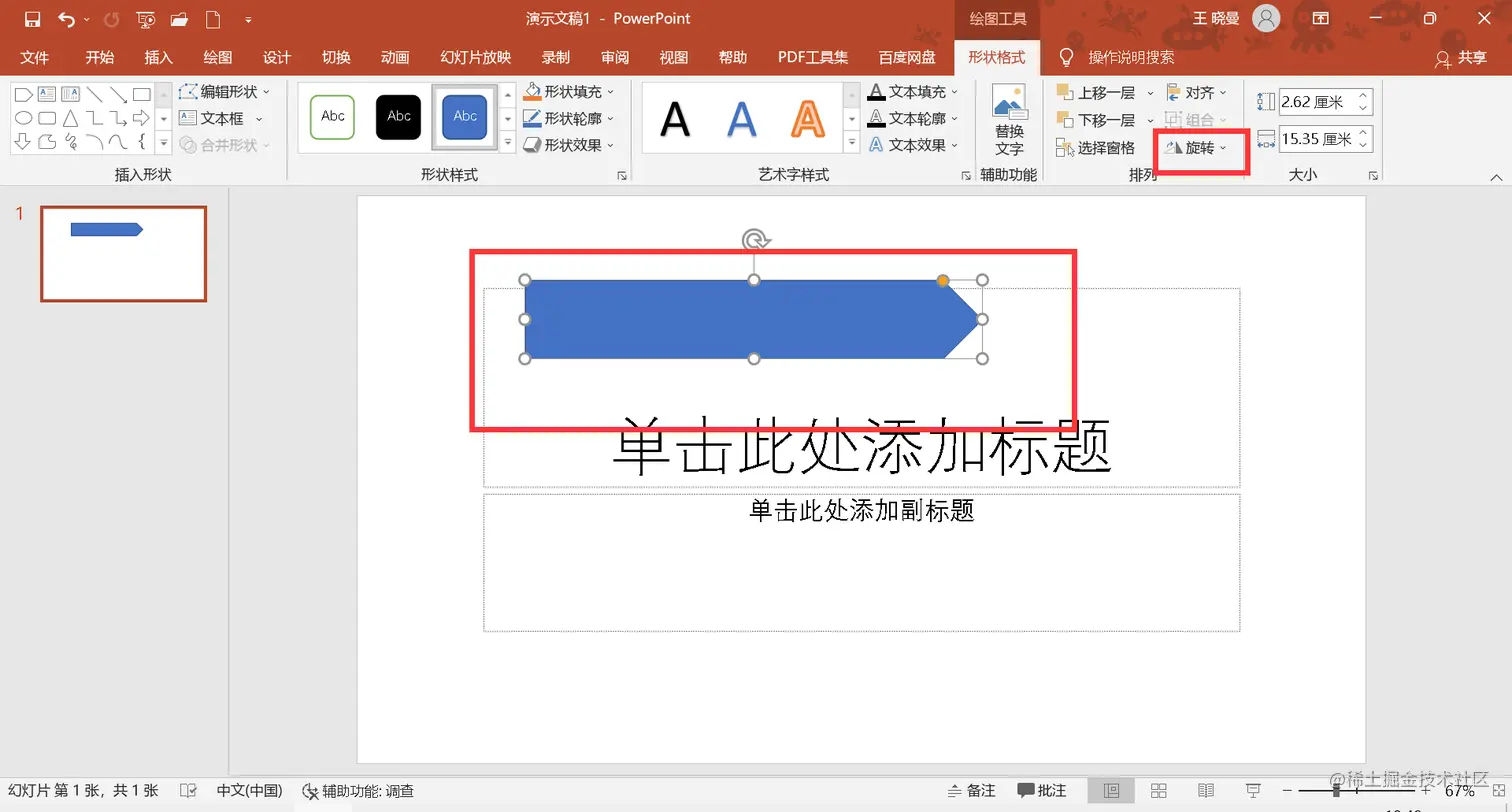Switch to Reading view in status bar
This screenshot has width=1512, height=812.
pyautogui.click(x=1206, y=791)
